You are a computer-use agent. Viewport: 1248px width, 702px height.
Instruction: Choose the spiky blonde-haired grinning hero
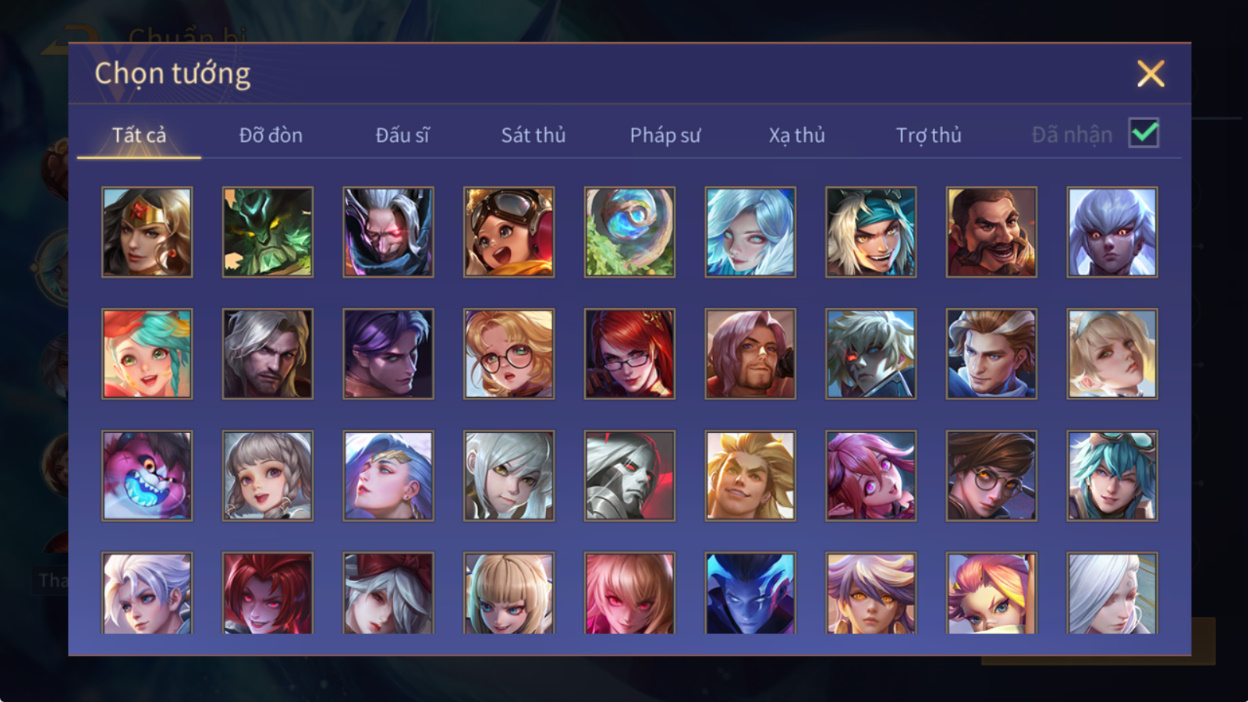pyautogui.click(x=750, y=476)
